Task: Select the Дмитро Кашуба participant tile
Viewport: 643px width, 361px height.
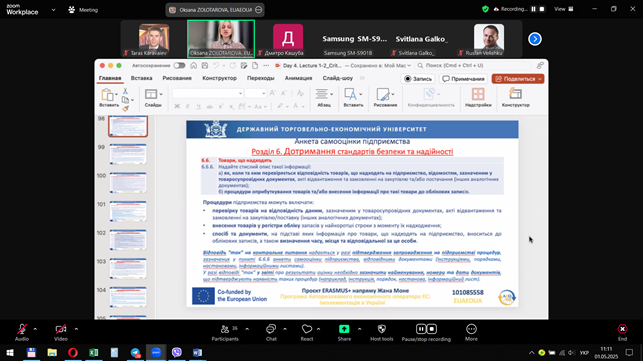Action: 288,39
